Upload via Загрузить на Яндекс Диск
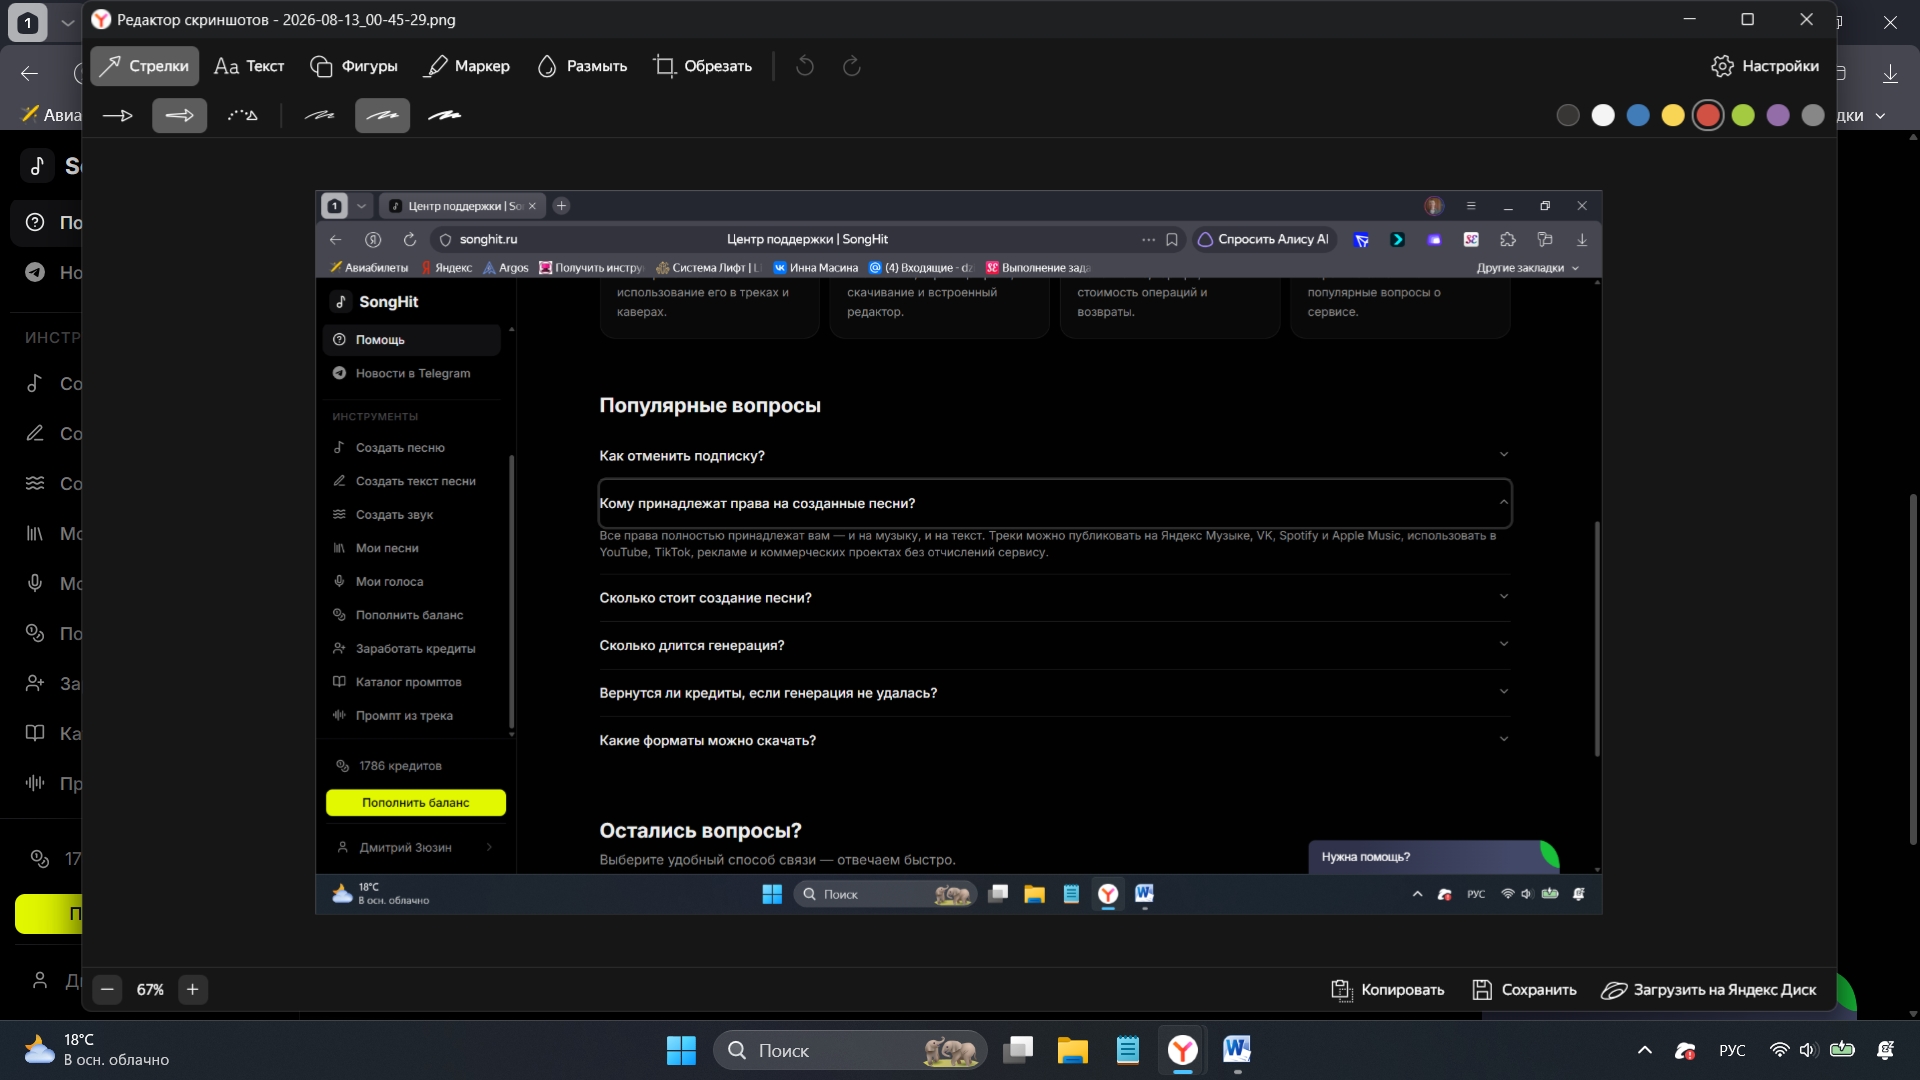Image resolution: width=1920 pixels, height=1080 pixels. (1708, 990)
